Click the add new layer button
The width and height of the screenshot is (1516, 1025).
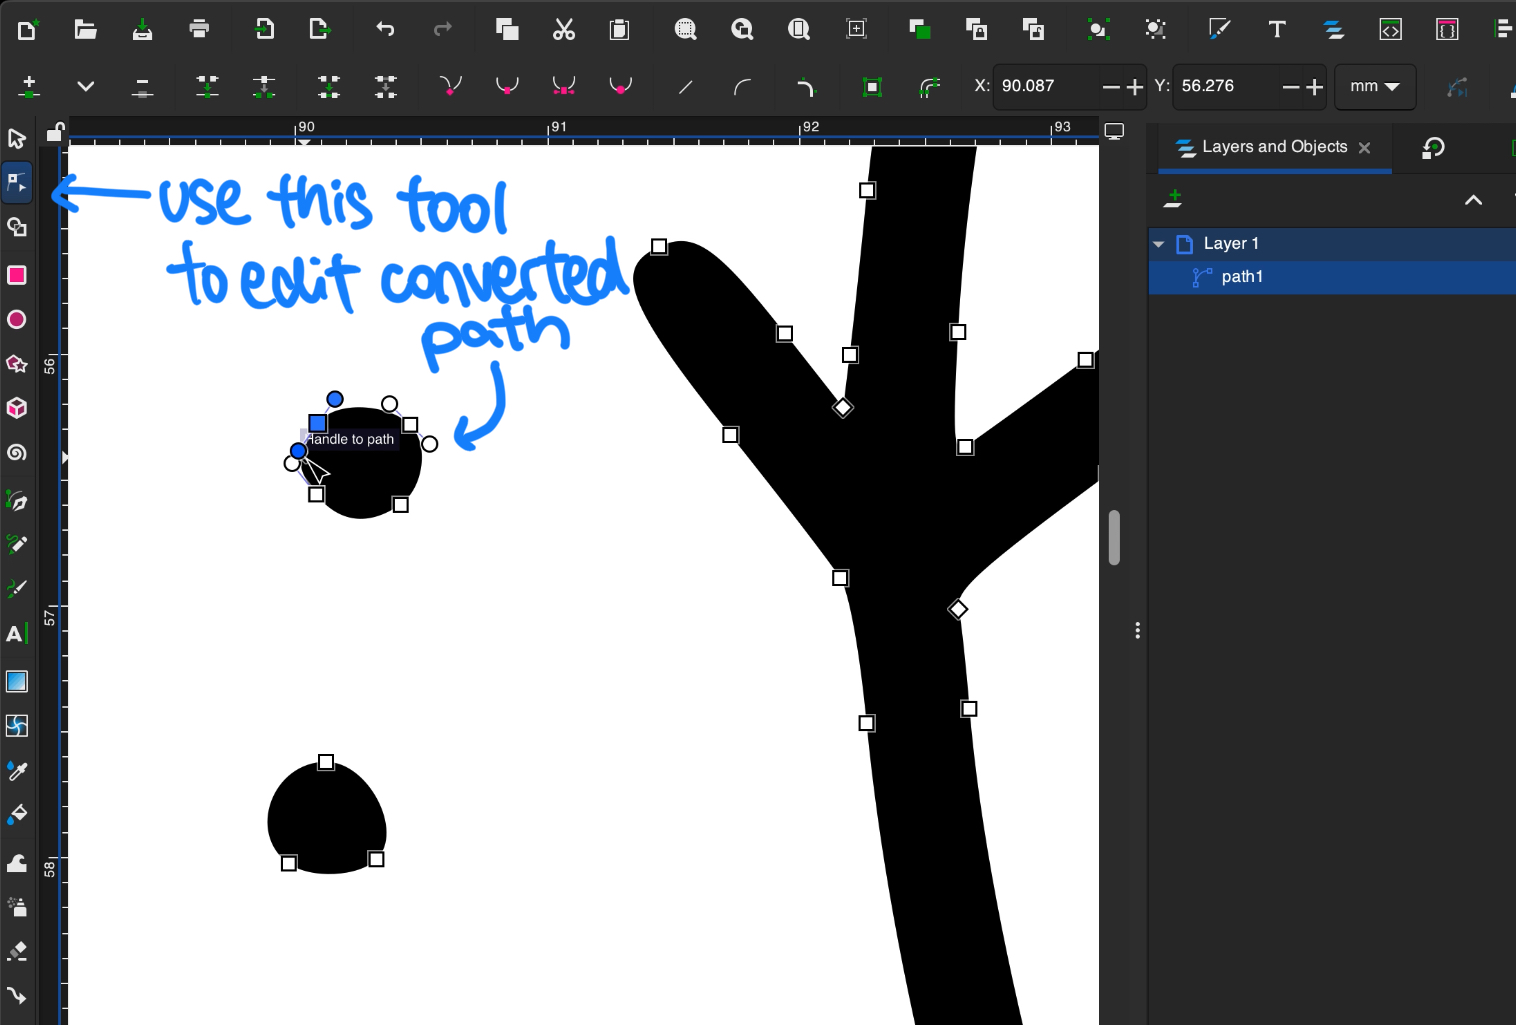1173,199
